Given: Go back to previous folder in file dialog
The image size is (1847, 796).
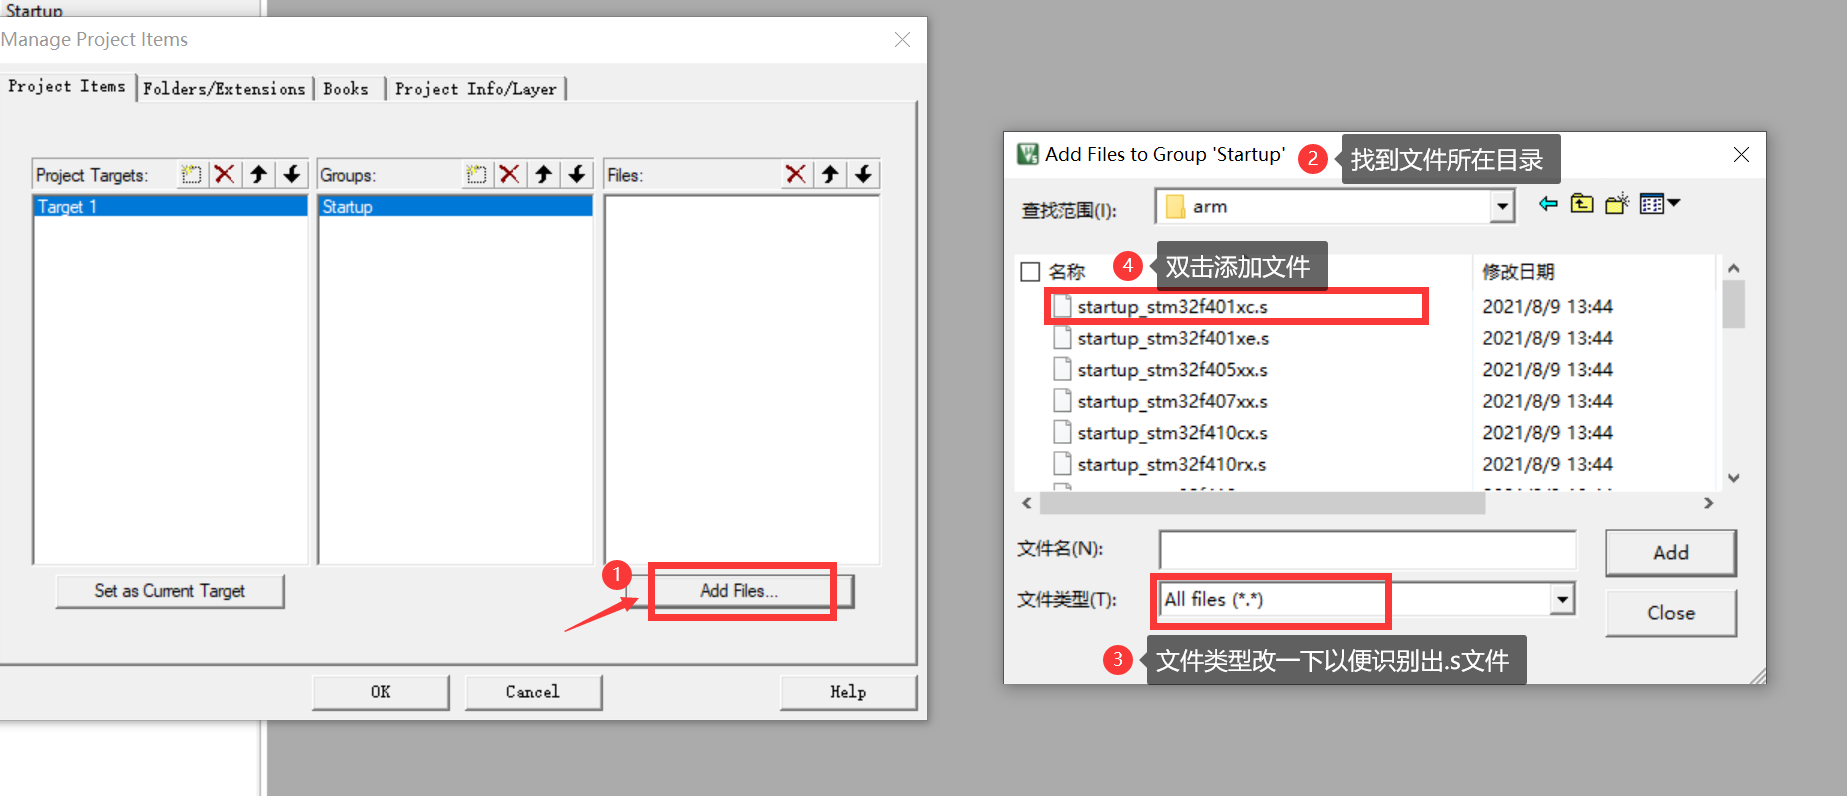Looking at the screenshot, I should [1548, 204].
